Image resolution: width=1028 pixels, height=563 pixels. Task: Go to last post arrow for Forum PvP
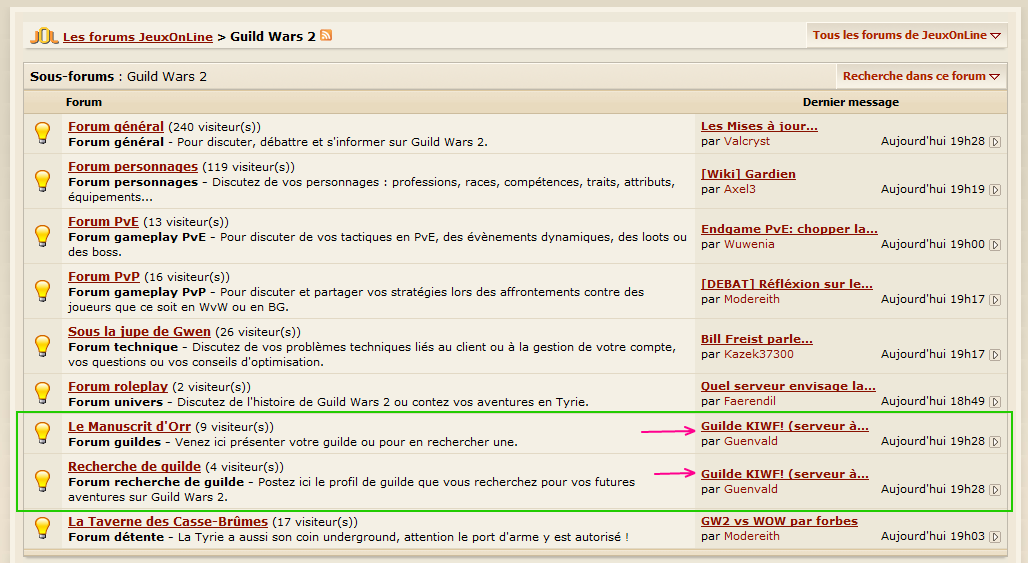point(995,300)
